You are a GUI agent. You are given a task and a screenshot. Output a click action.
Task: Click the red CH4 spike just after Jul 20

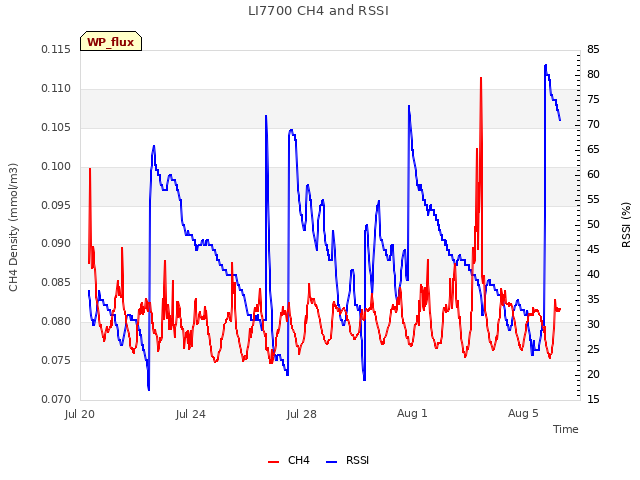[90, 169]
